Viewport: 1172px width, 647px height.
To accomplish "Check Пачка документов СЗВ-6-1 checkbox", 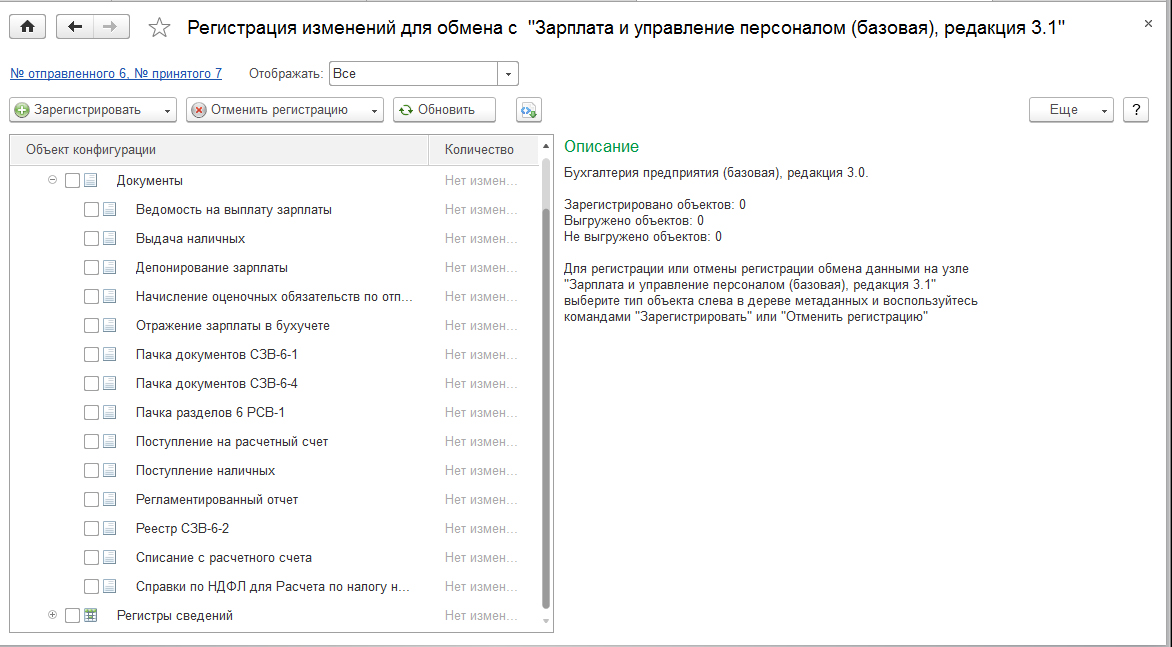I will tap(91, 355).
